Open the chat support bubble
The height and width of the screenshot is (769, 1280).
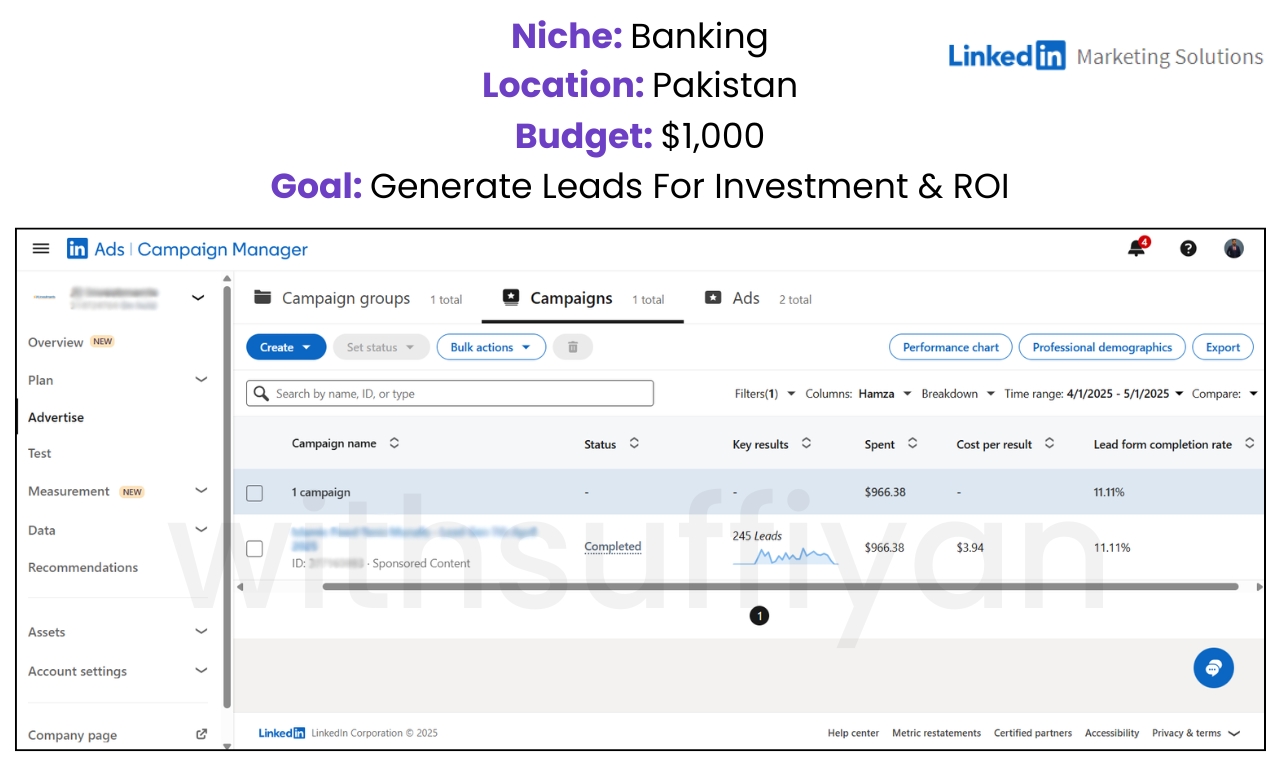click(1213, 667)
